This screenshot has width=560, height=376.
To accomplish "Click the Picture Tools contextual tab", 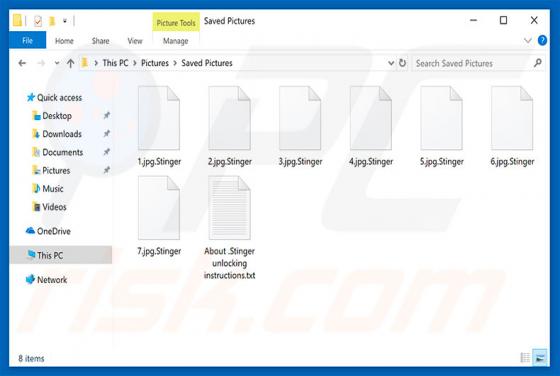I will [176, 23].
